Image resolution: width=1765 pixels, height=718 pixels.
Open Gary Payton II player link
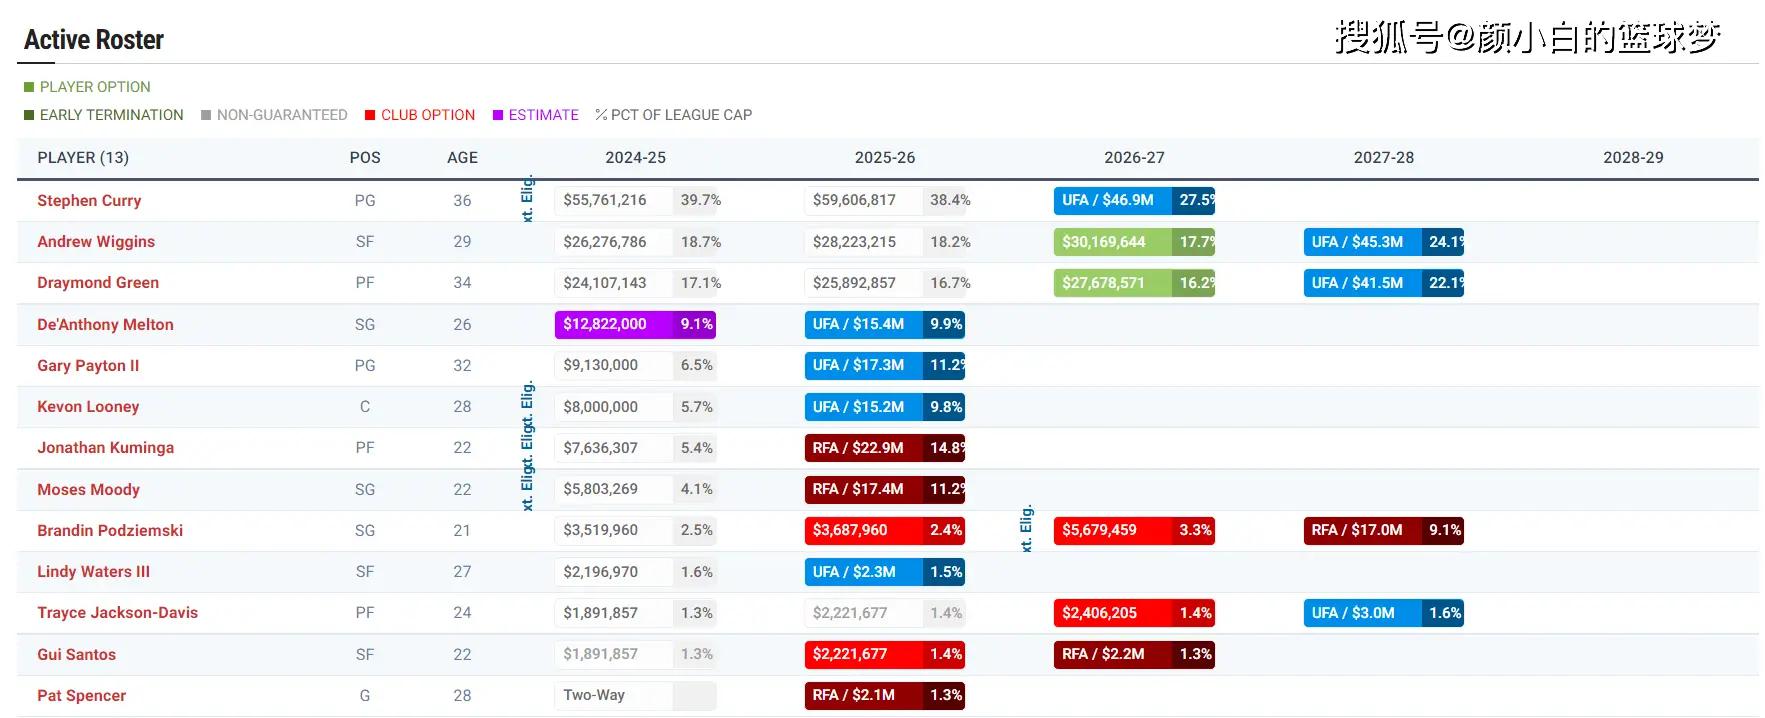point(88,366)
